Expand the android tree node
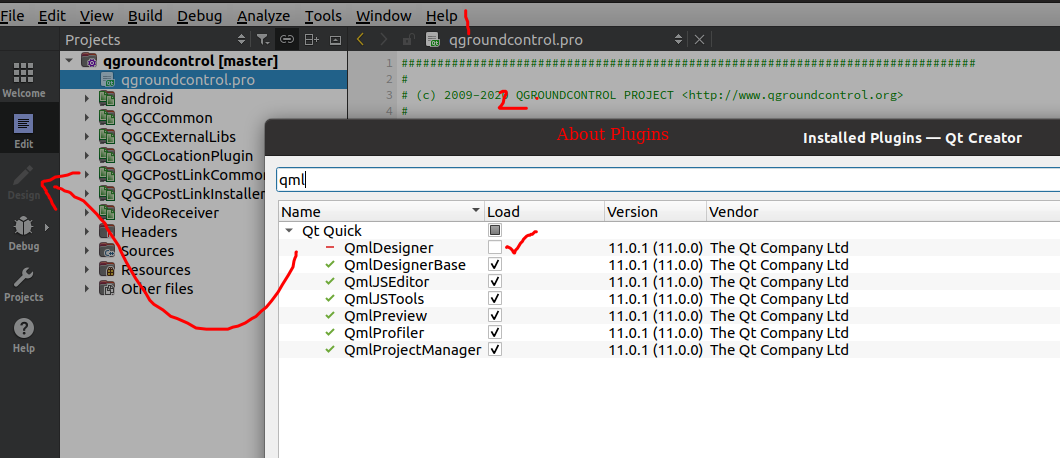Viewport: 1060px width, 458px height. (87, 99)
